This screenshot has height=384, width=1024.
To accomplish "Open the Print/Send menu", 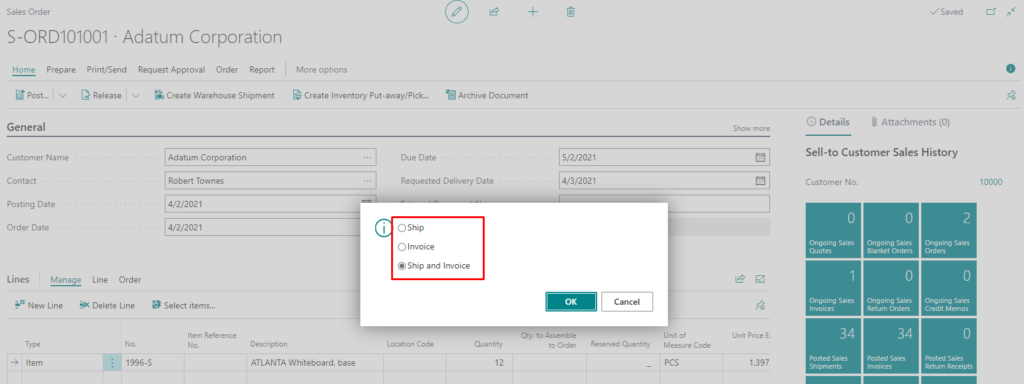I will click(x=106, y=69).
